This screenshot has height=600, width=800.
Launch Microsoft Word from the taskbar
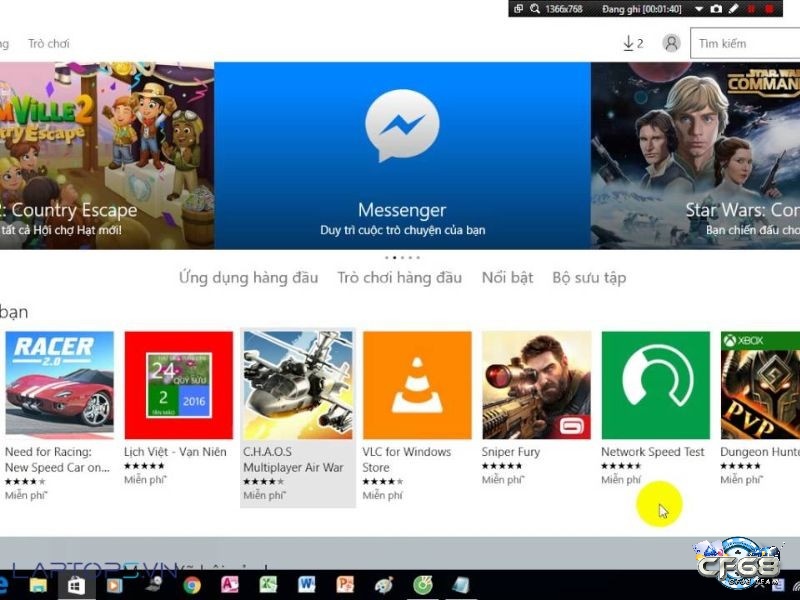(x=307, y=585)
